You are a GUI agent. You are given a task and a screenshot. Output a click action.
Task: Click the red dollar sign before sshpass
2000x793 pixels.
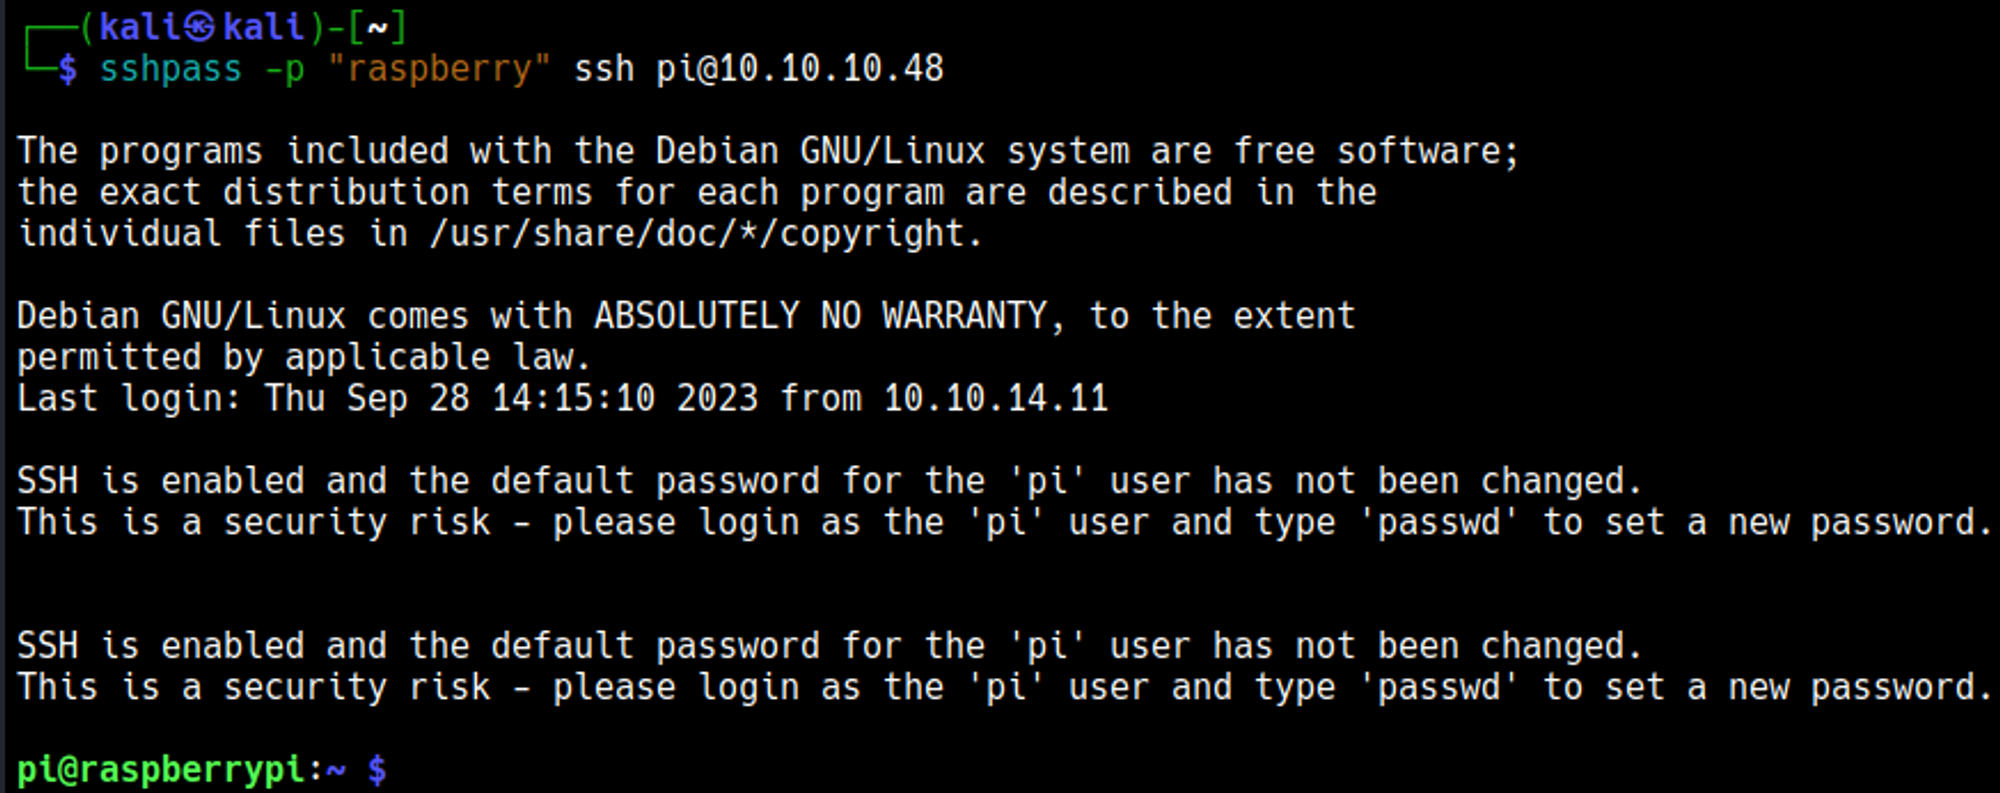point(67,69)
